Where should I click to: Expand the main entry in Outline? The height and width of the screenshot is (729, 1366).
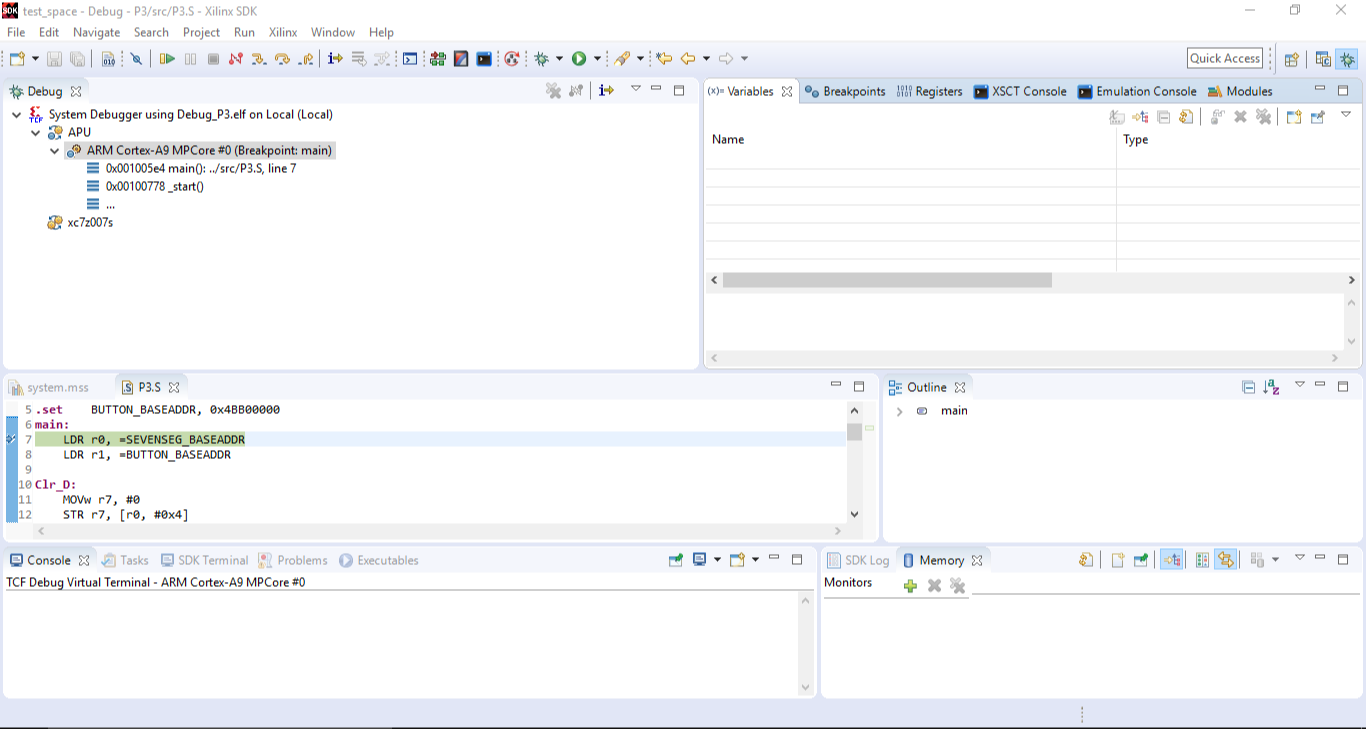pyautogui.click(x=899, y=412)
